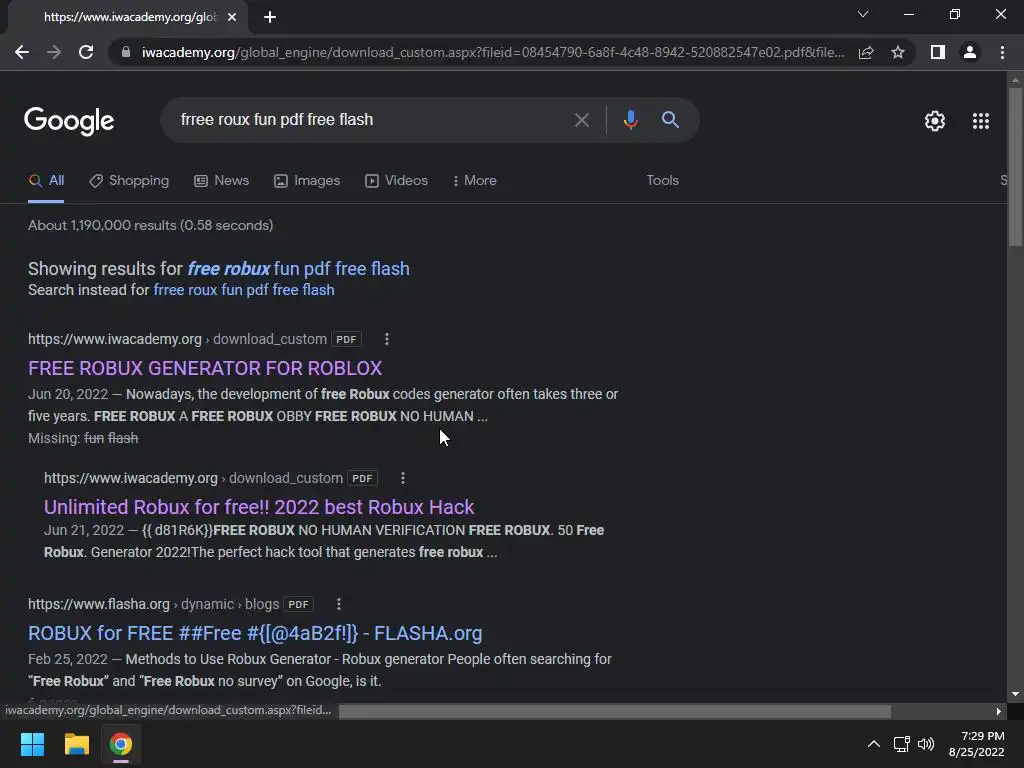Open the Chrome profile avatar
The height and width of the screenshot is (768, 1024).
tap(970, 52)
